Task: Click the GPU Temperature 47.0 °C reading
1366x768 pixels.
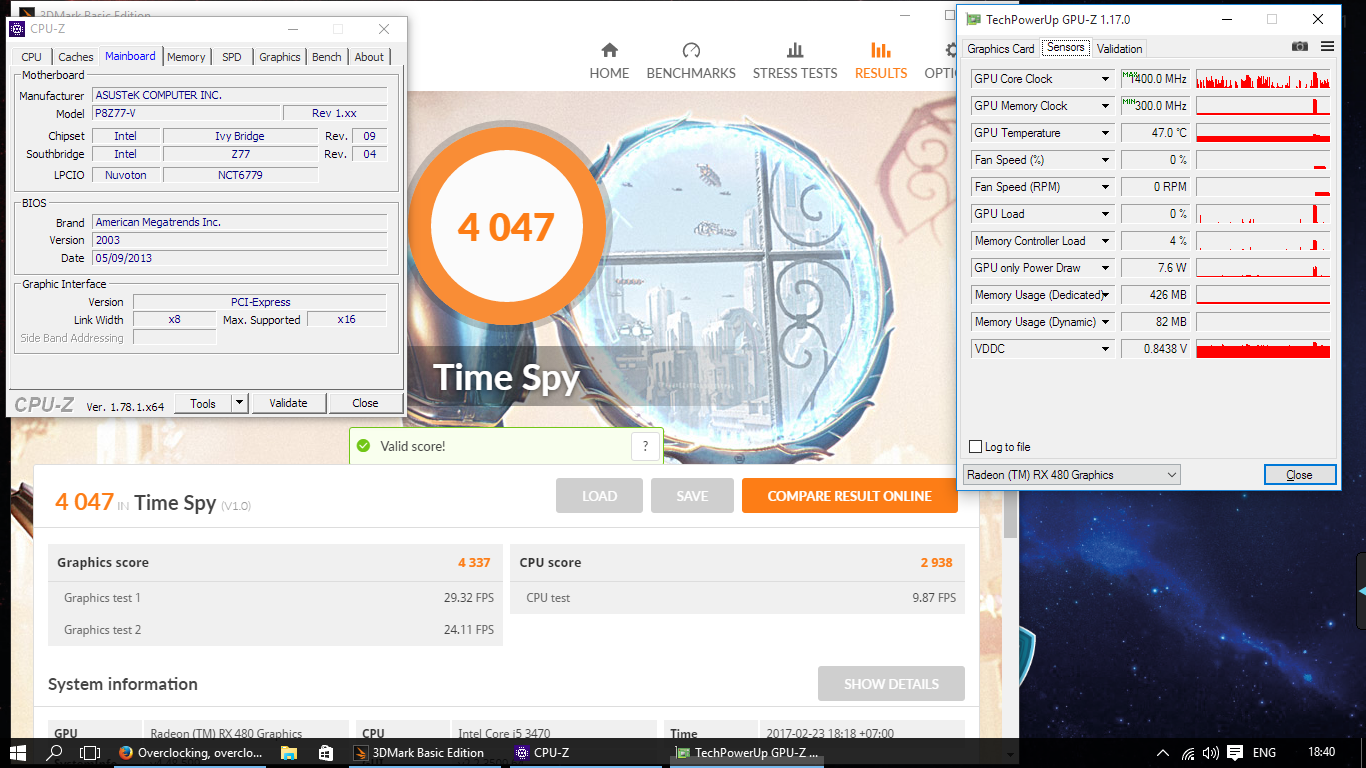Action: point(1155,133)
